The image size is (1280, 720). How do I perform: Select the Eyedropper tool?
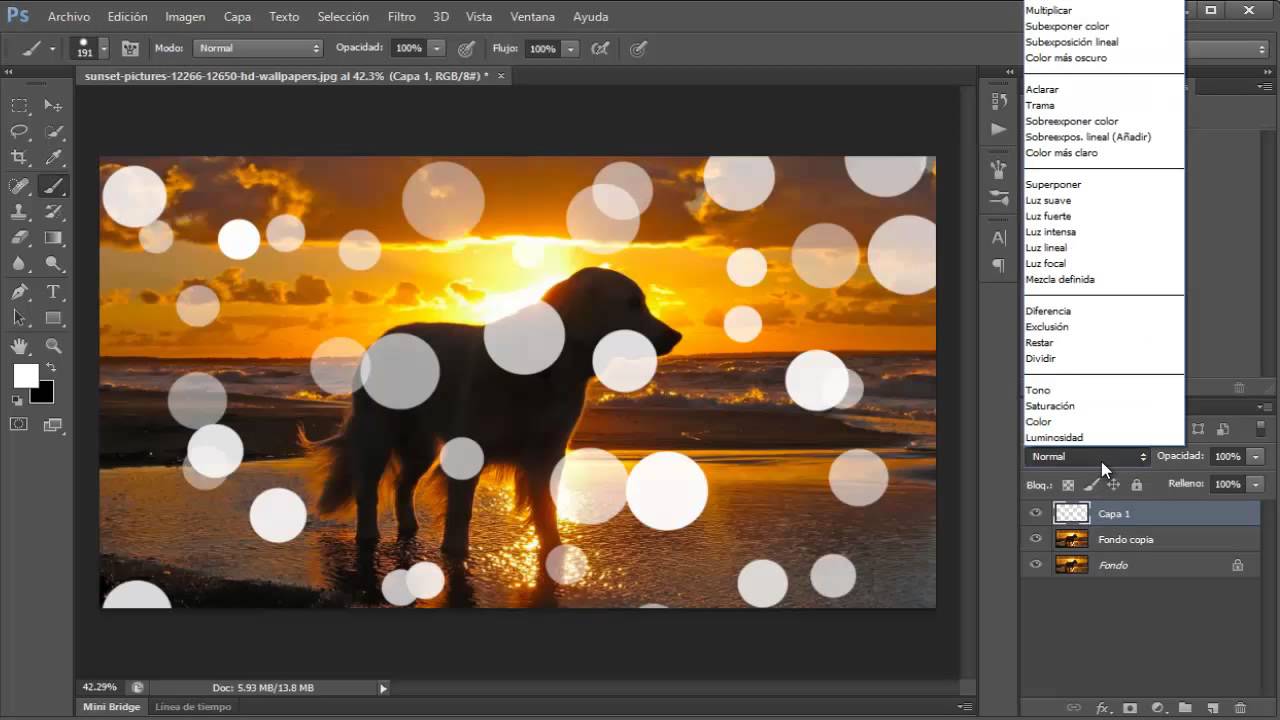pos(54,158)
